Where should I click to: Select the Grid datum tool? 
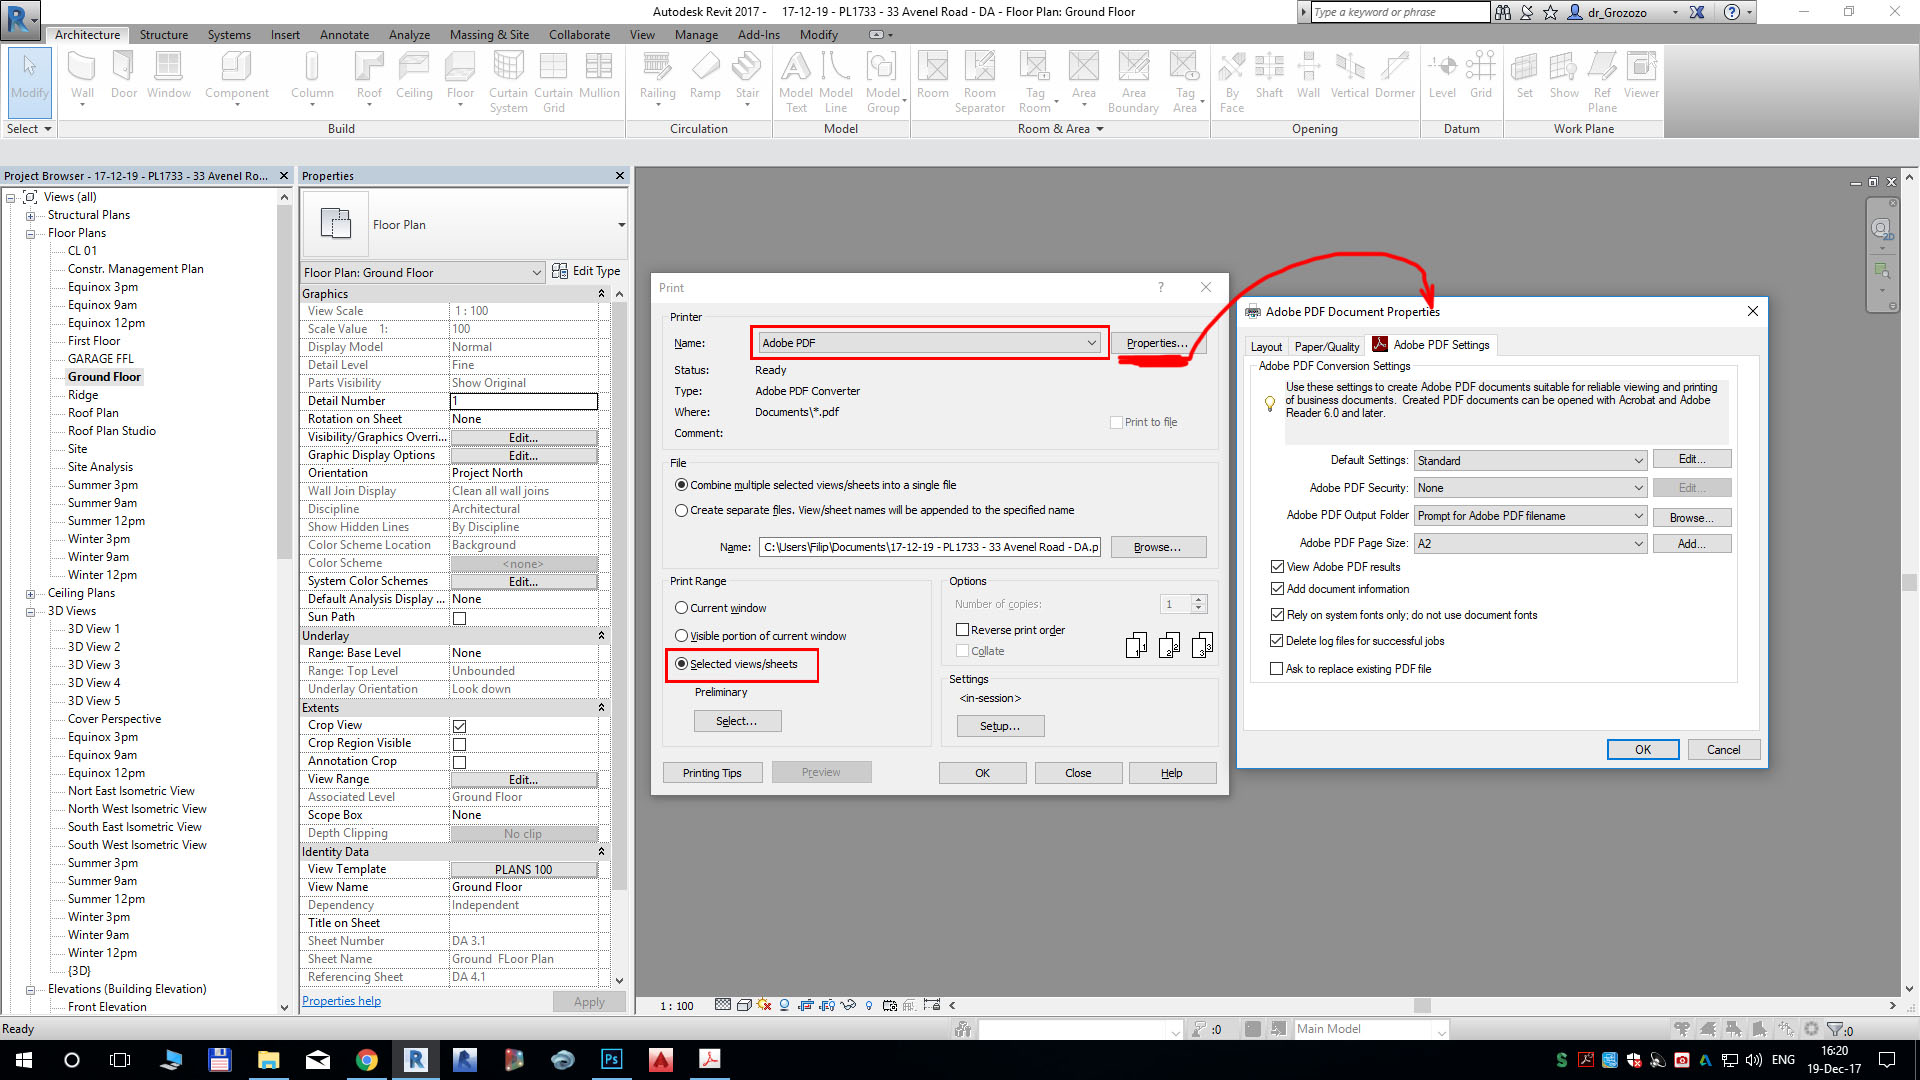click(1481, 76)
